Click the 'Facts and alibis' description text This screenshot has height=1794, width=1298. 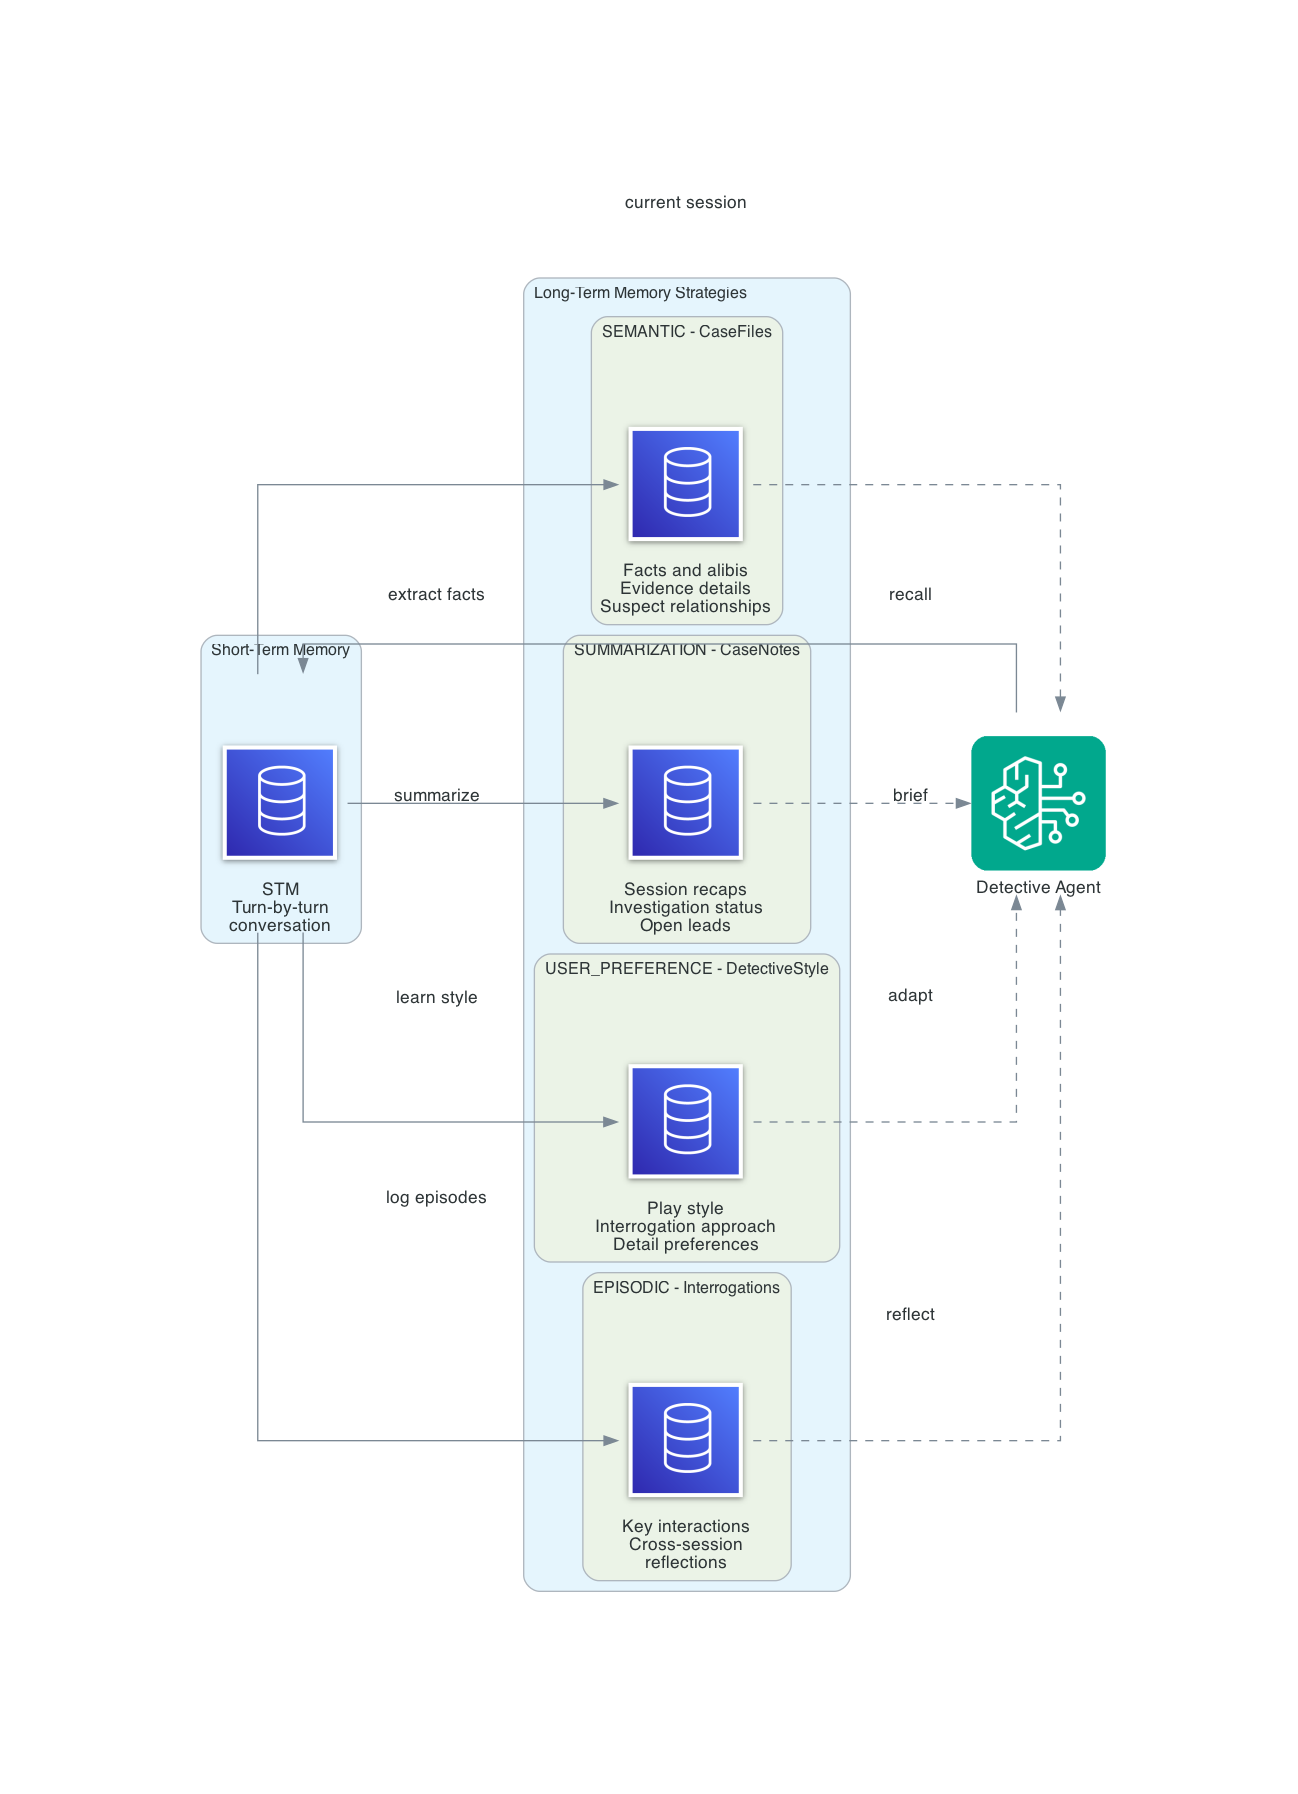coord(685,570)
